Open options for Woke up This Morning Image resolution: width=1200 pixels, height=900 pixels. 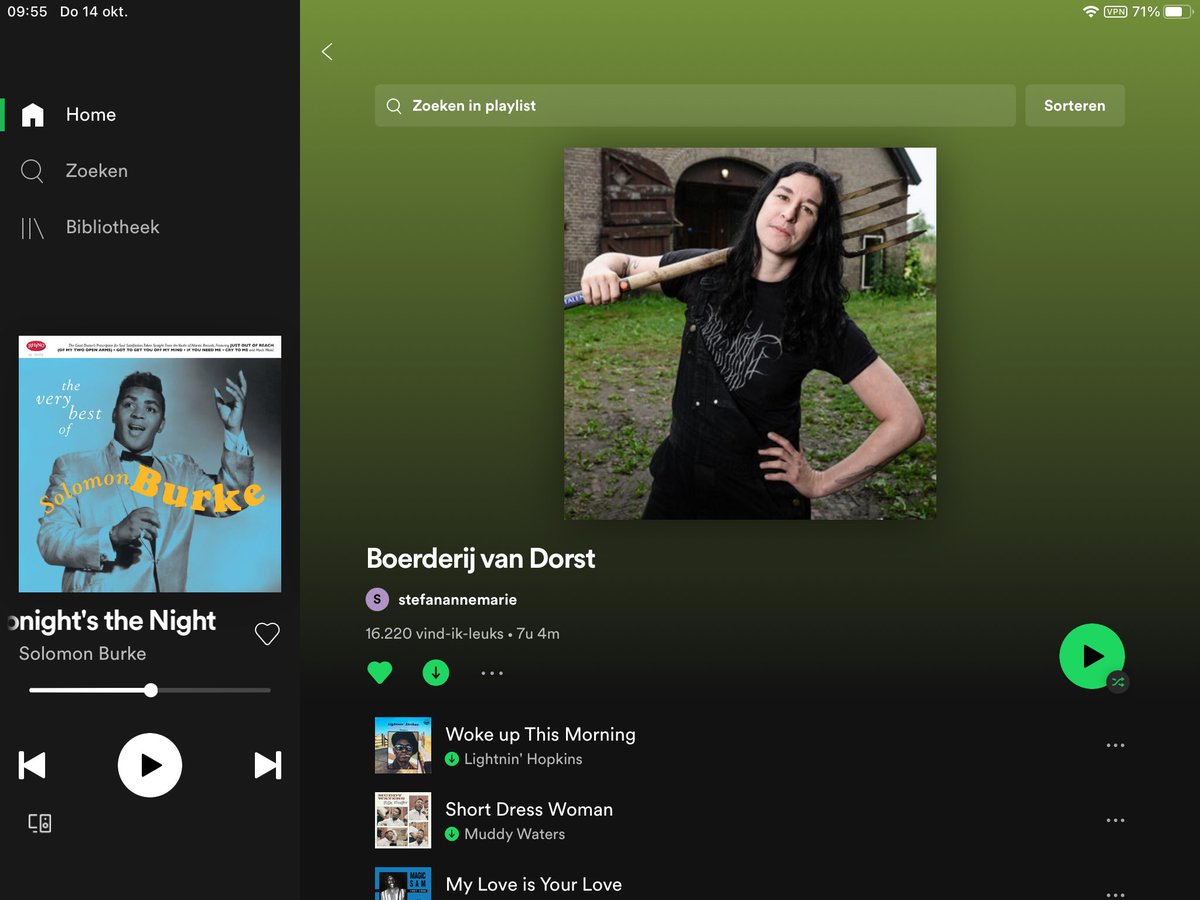(1115, 745)
